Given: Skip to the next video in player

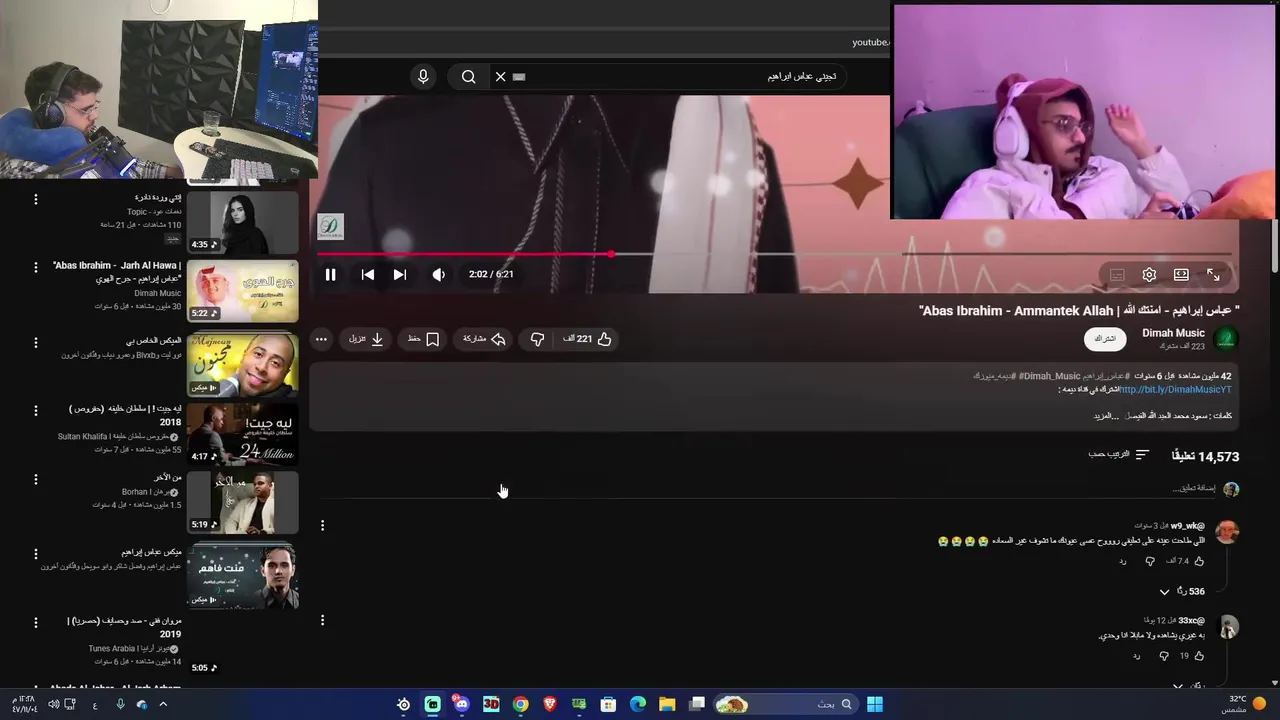Looking at the screenshot, I should pos(400,274).
